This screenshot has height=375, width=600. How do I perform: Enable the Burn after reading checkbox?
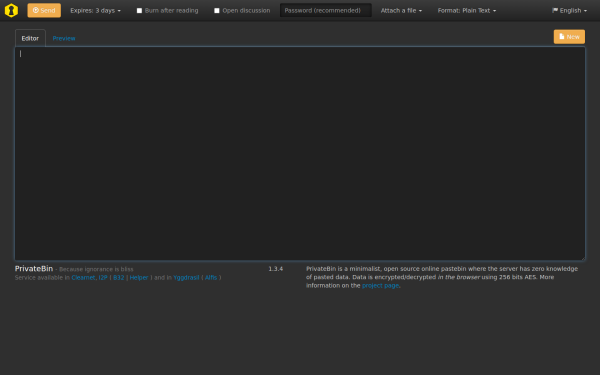pos(139,11)
